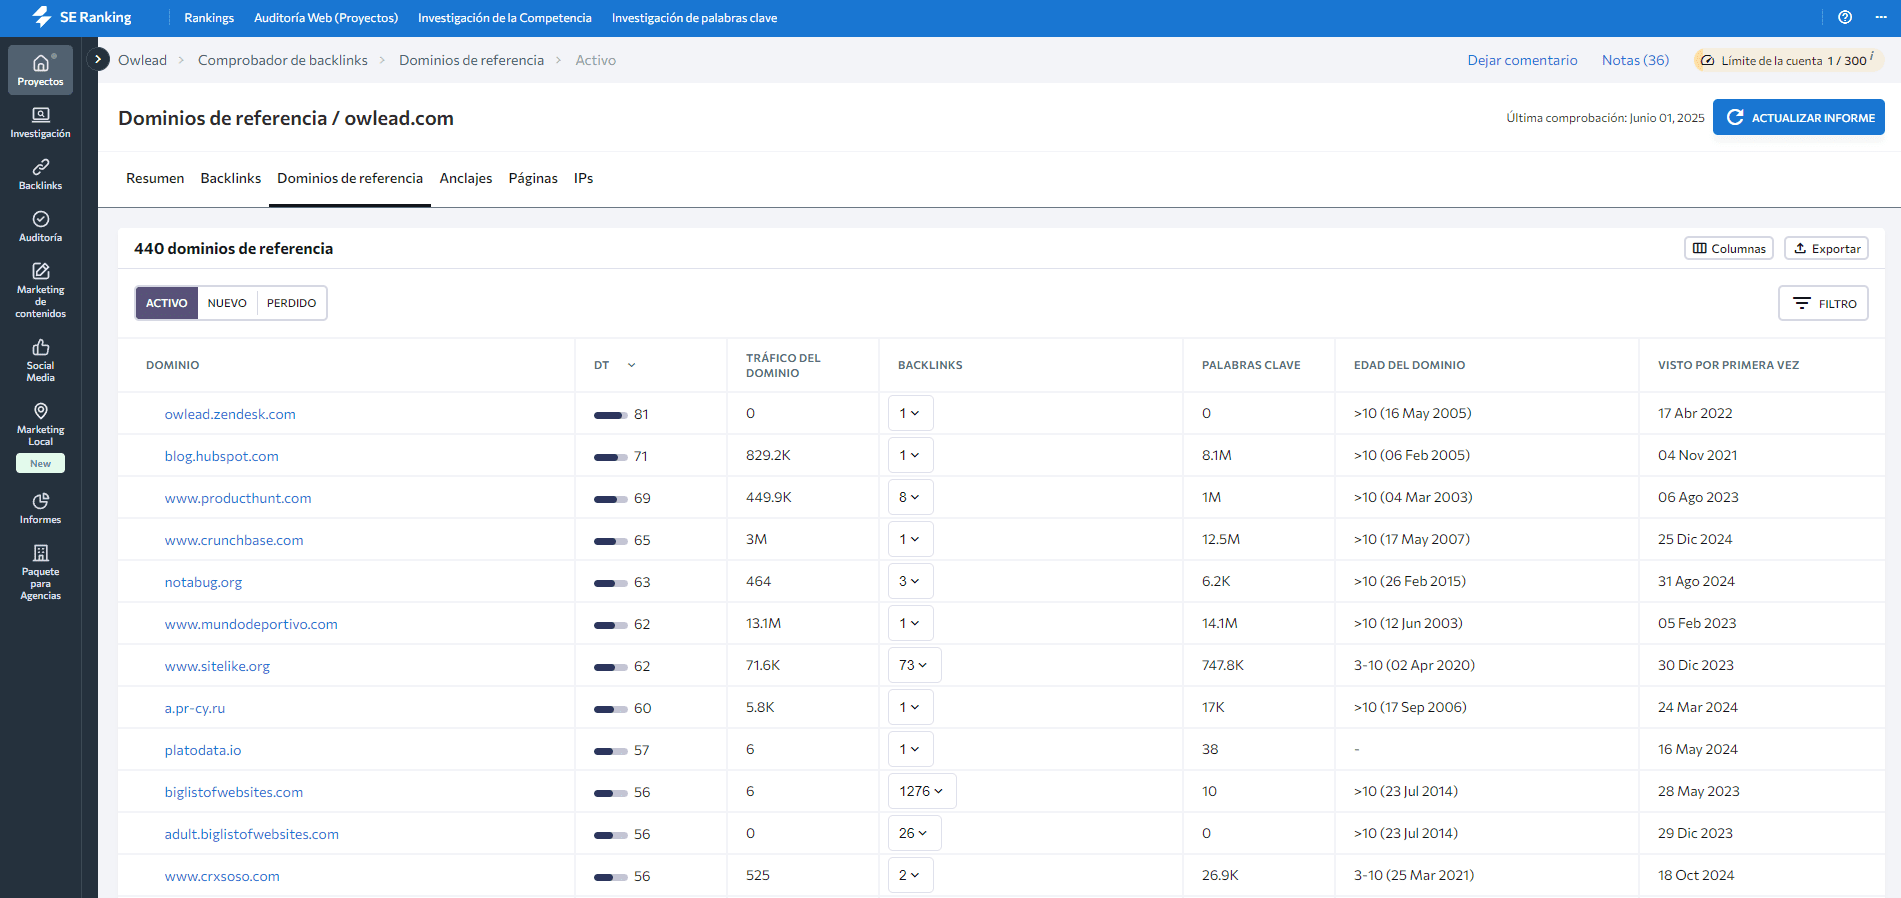Expand the 26 backlinks dropdown for adult.biglistofwebsites.com
The width and height of the screenshot is (1901, 898).
point(914,833)
